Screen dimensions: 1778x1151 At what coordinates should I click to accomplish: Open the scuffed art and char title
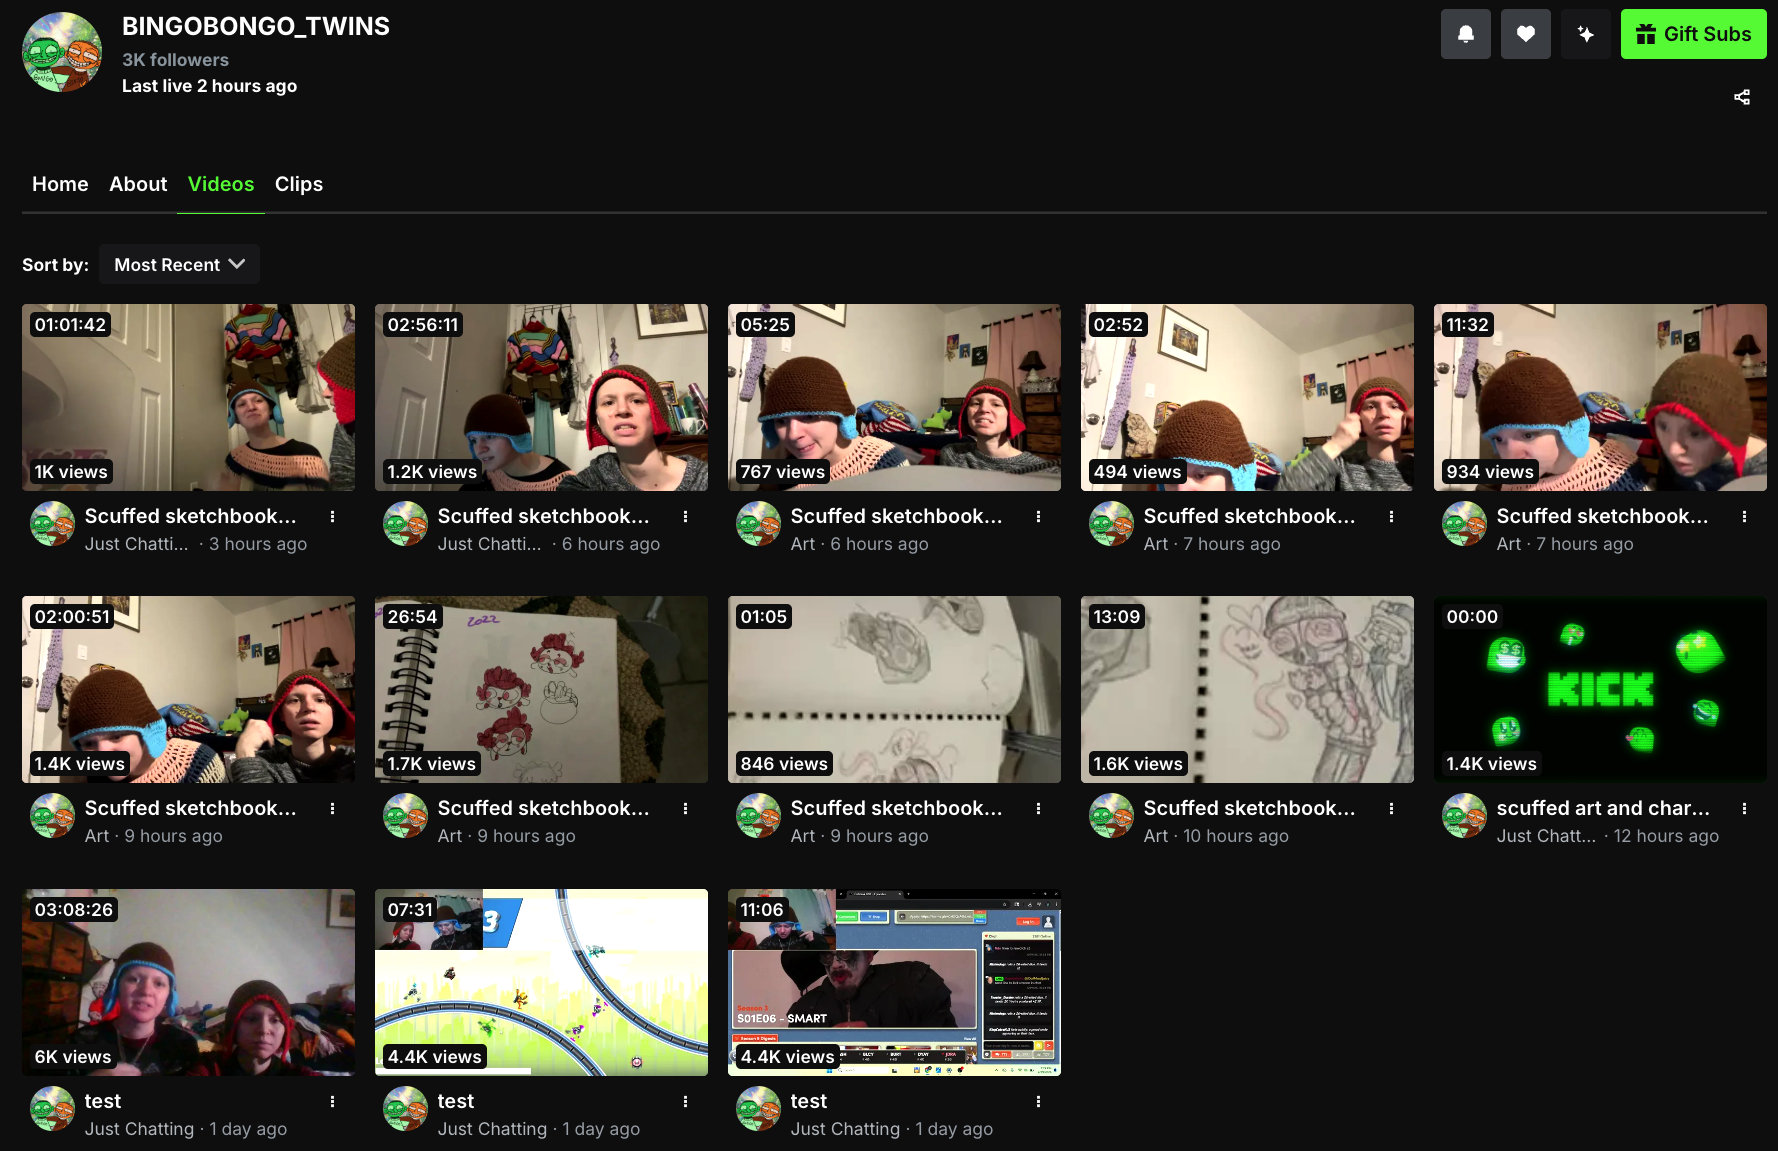pos(1603,808)
